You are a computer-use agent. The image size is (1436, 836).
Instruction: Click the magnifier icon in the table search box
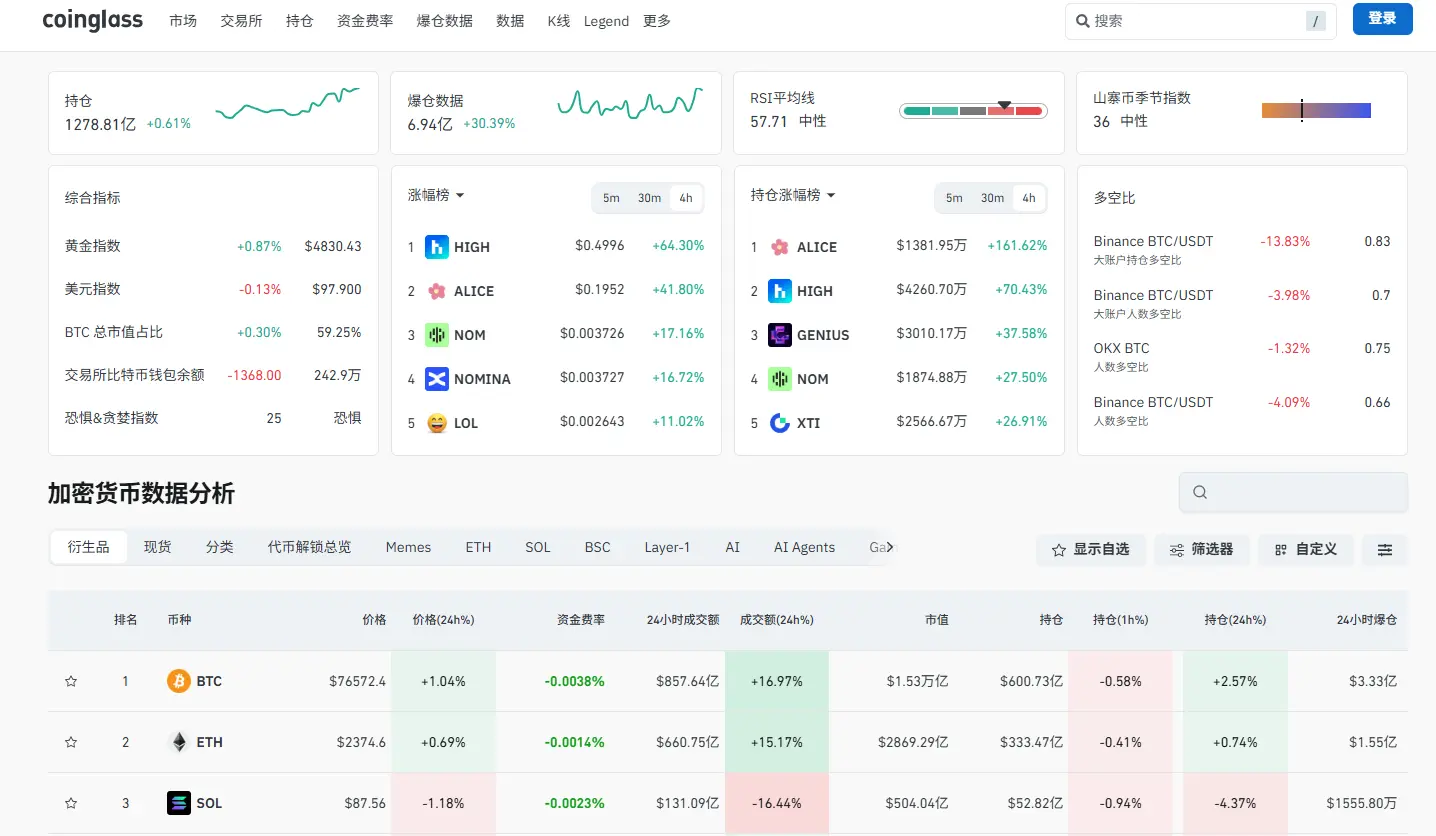pyautogui.click(x=1200, y=492)
